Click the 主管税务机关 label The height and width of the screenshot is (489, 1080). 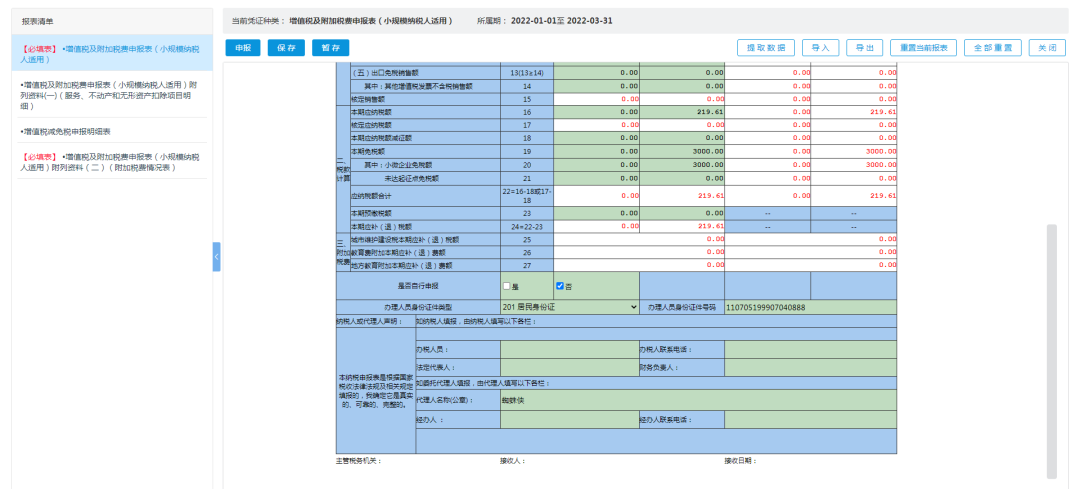click(358, 461)
